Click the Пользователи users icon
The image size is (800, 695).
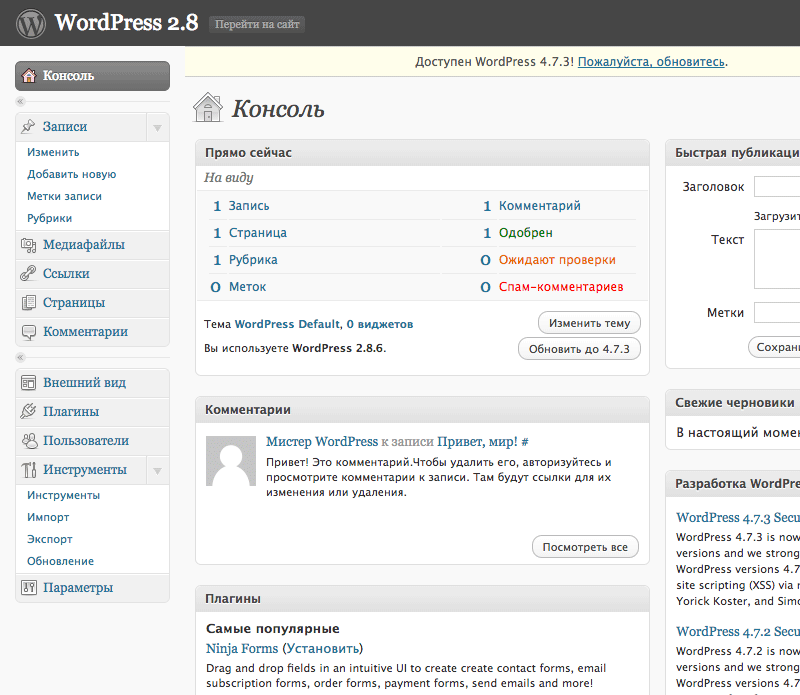(29, 441)
